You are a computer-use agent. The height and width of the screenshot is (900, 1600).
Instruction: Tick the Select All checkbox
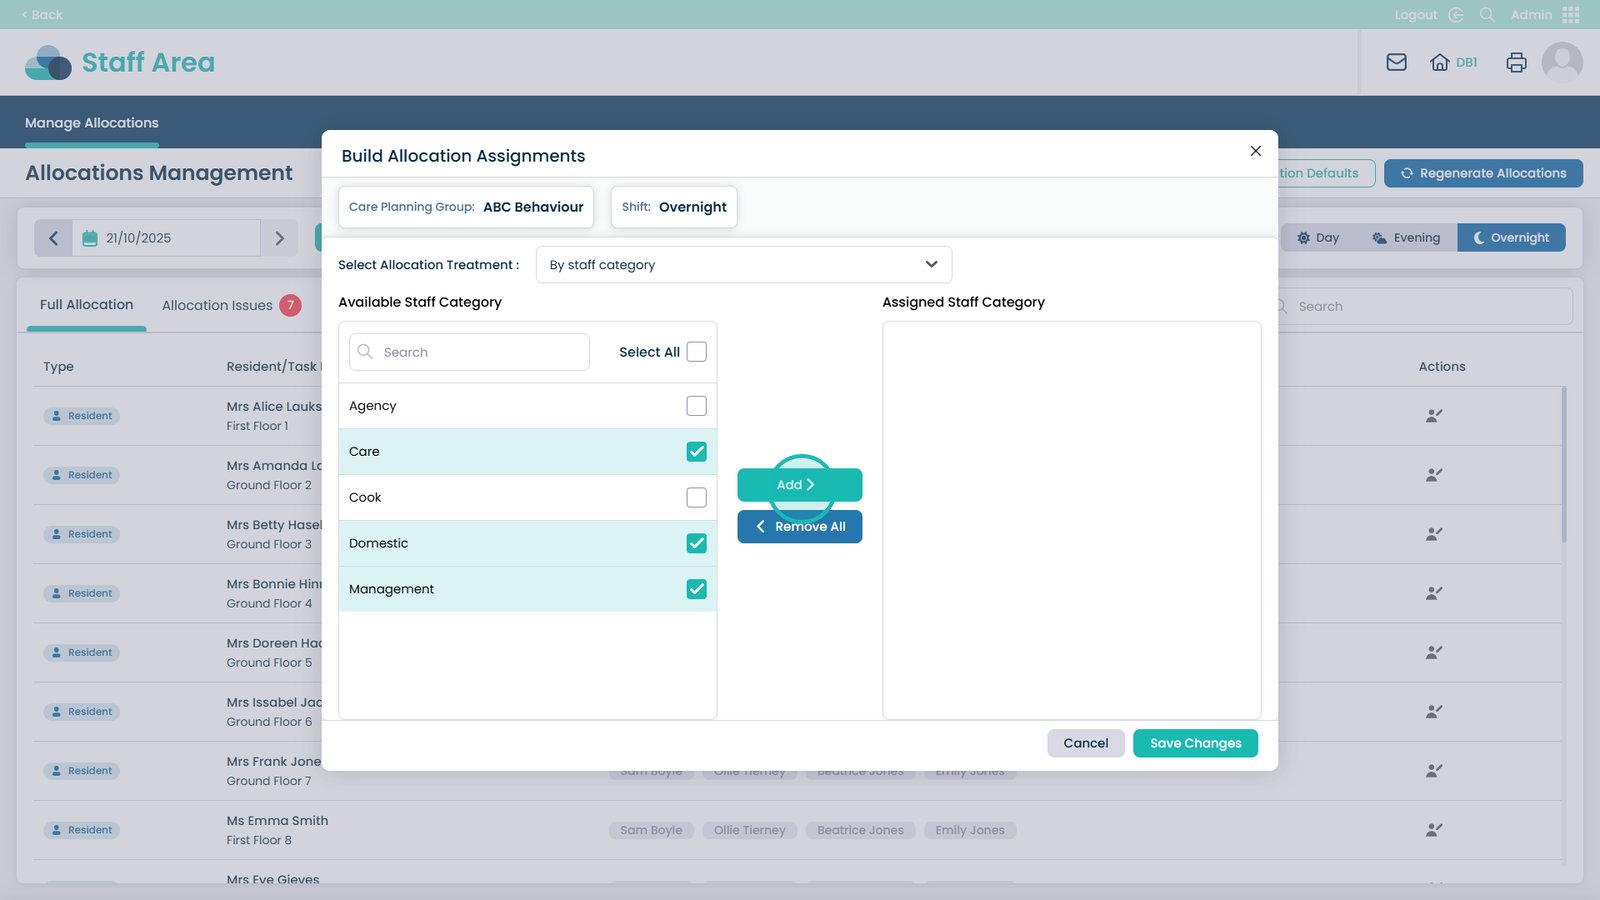click(696, 352)
